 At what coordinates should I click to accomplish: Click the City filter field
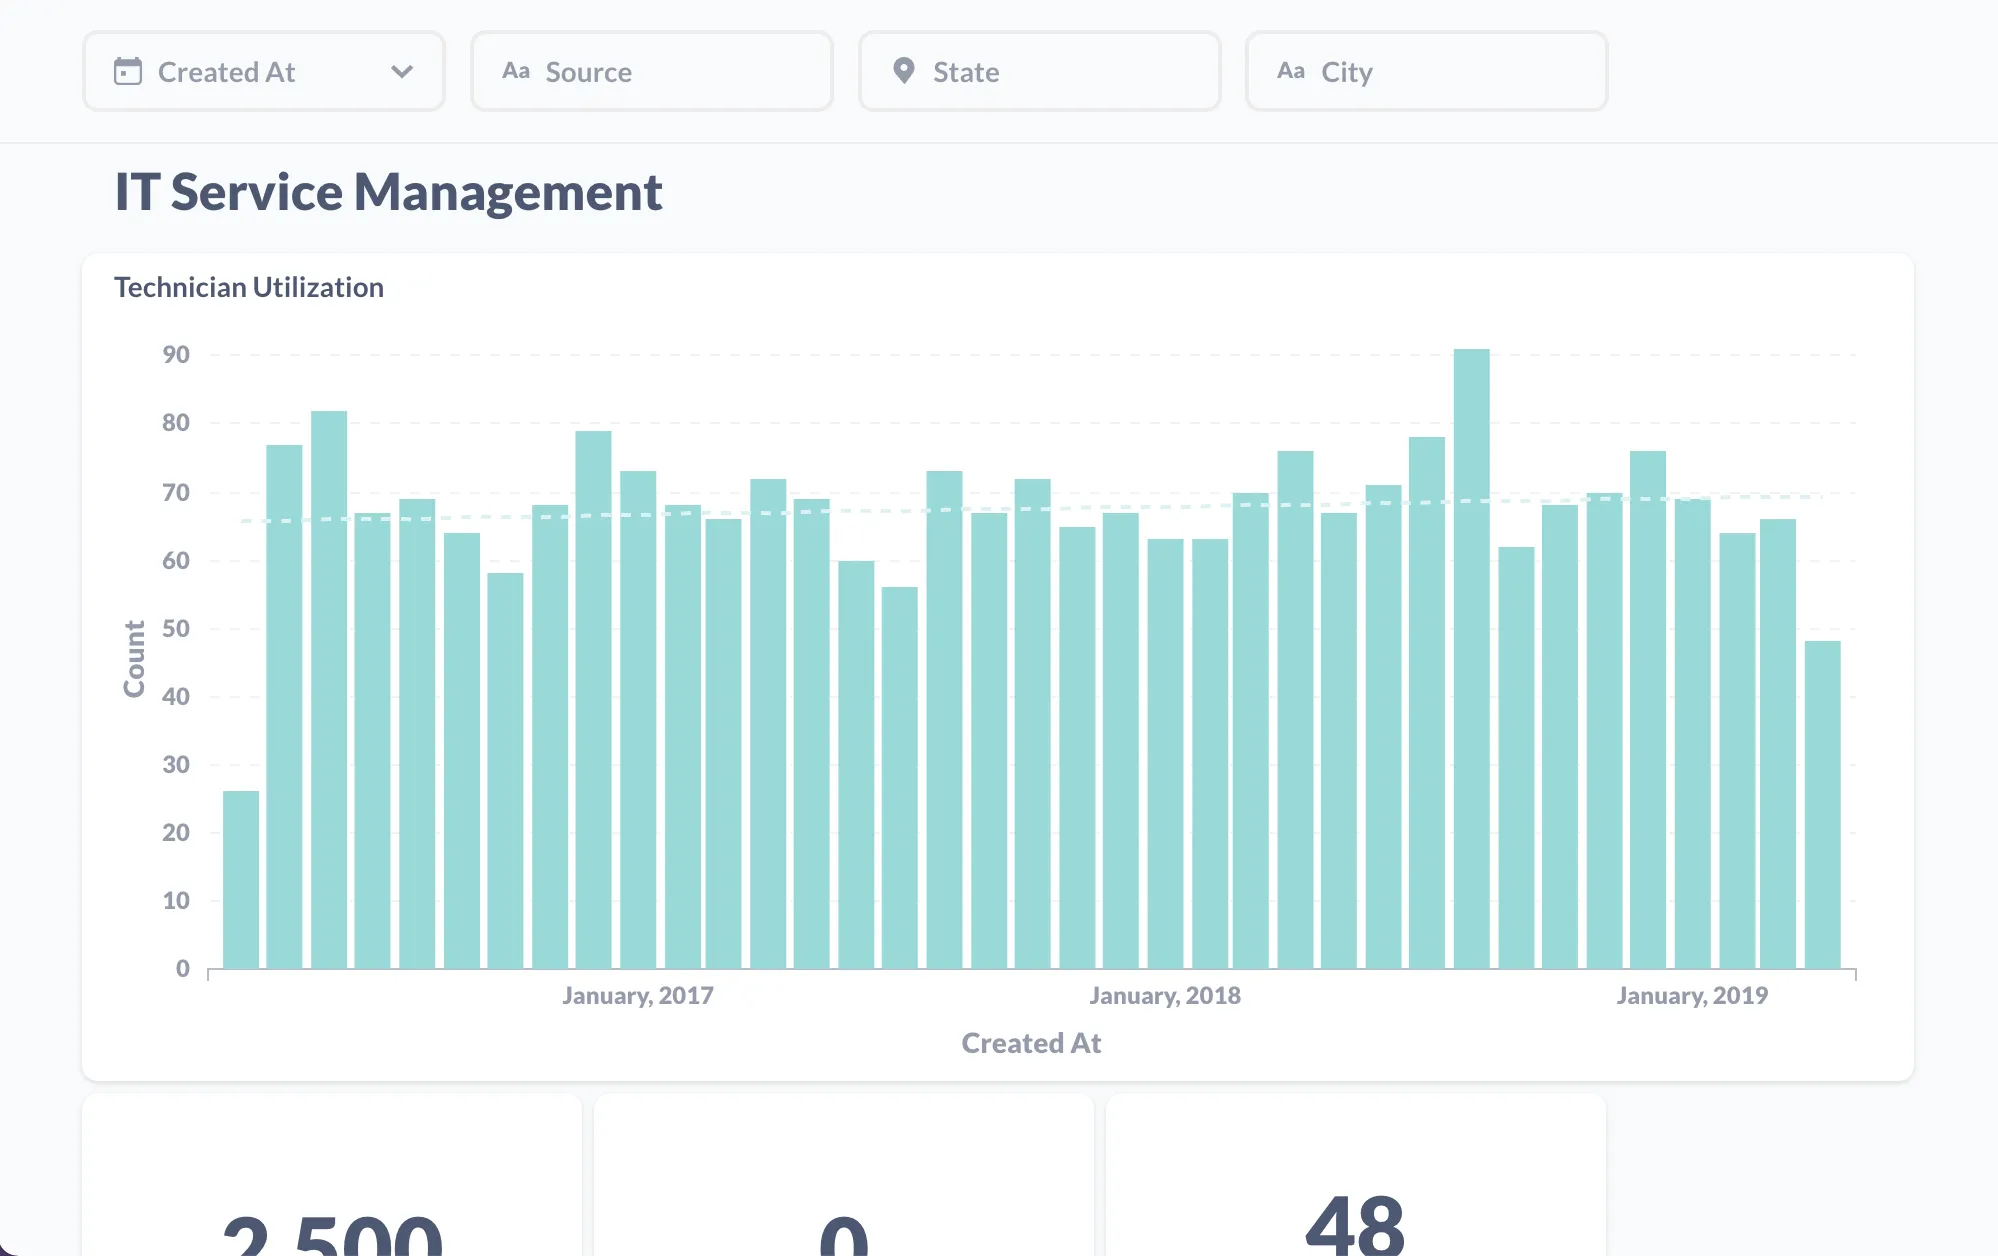coord(1427,71)
